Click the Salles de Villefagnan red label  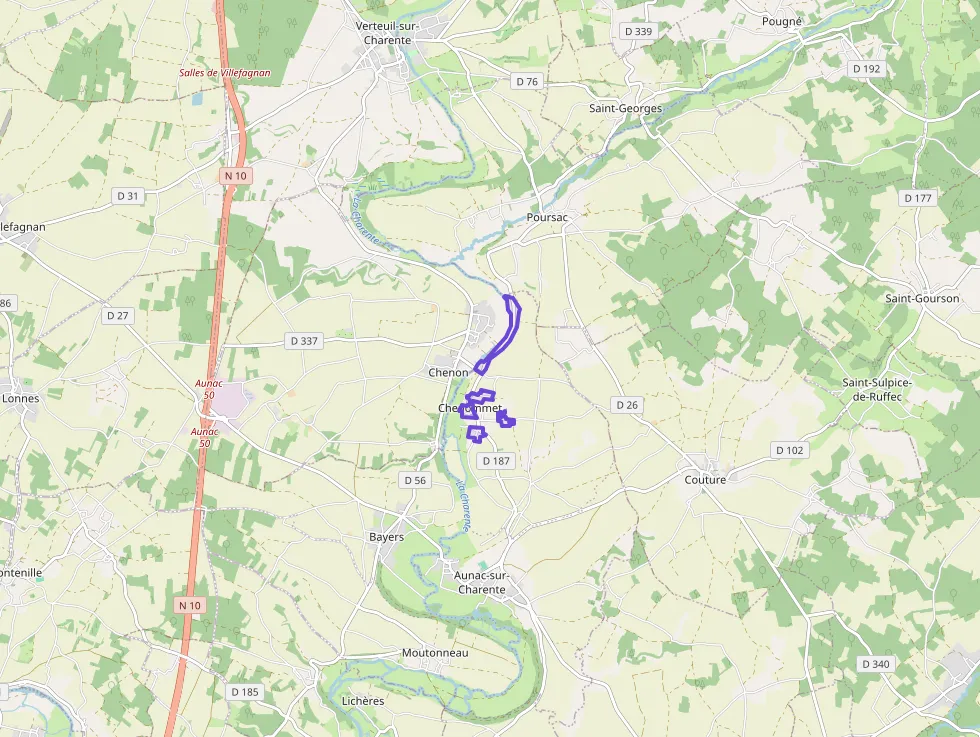225,73
